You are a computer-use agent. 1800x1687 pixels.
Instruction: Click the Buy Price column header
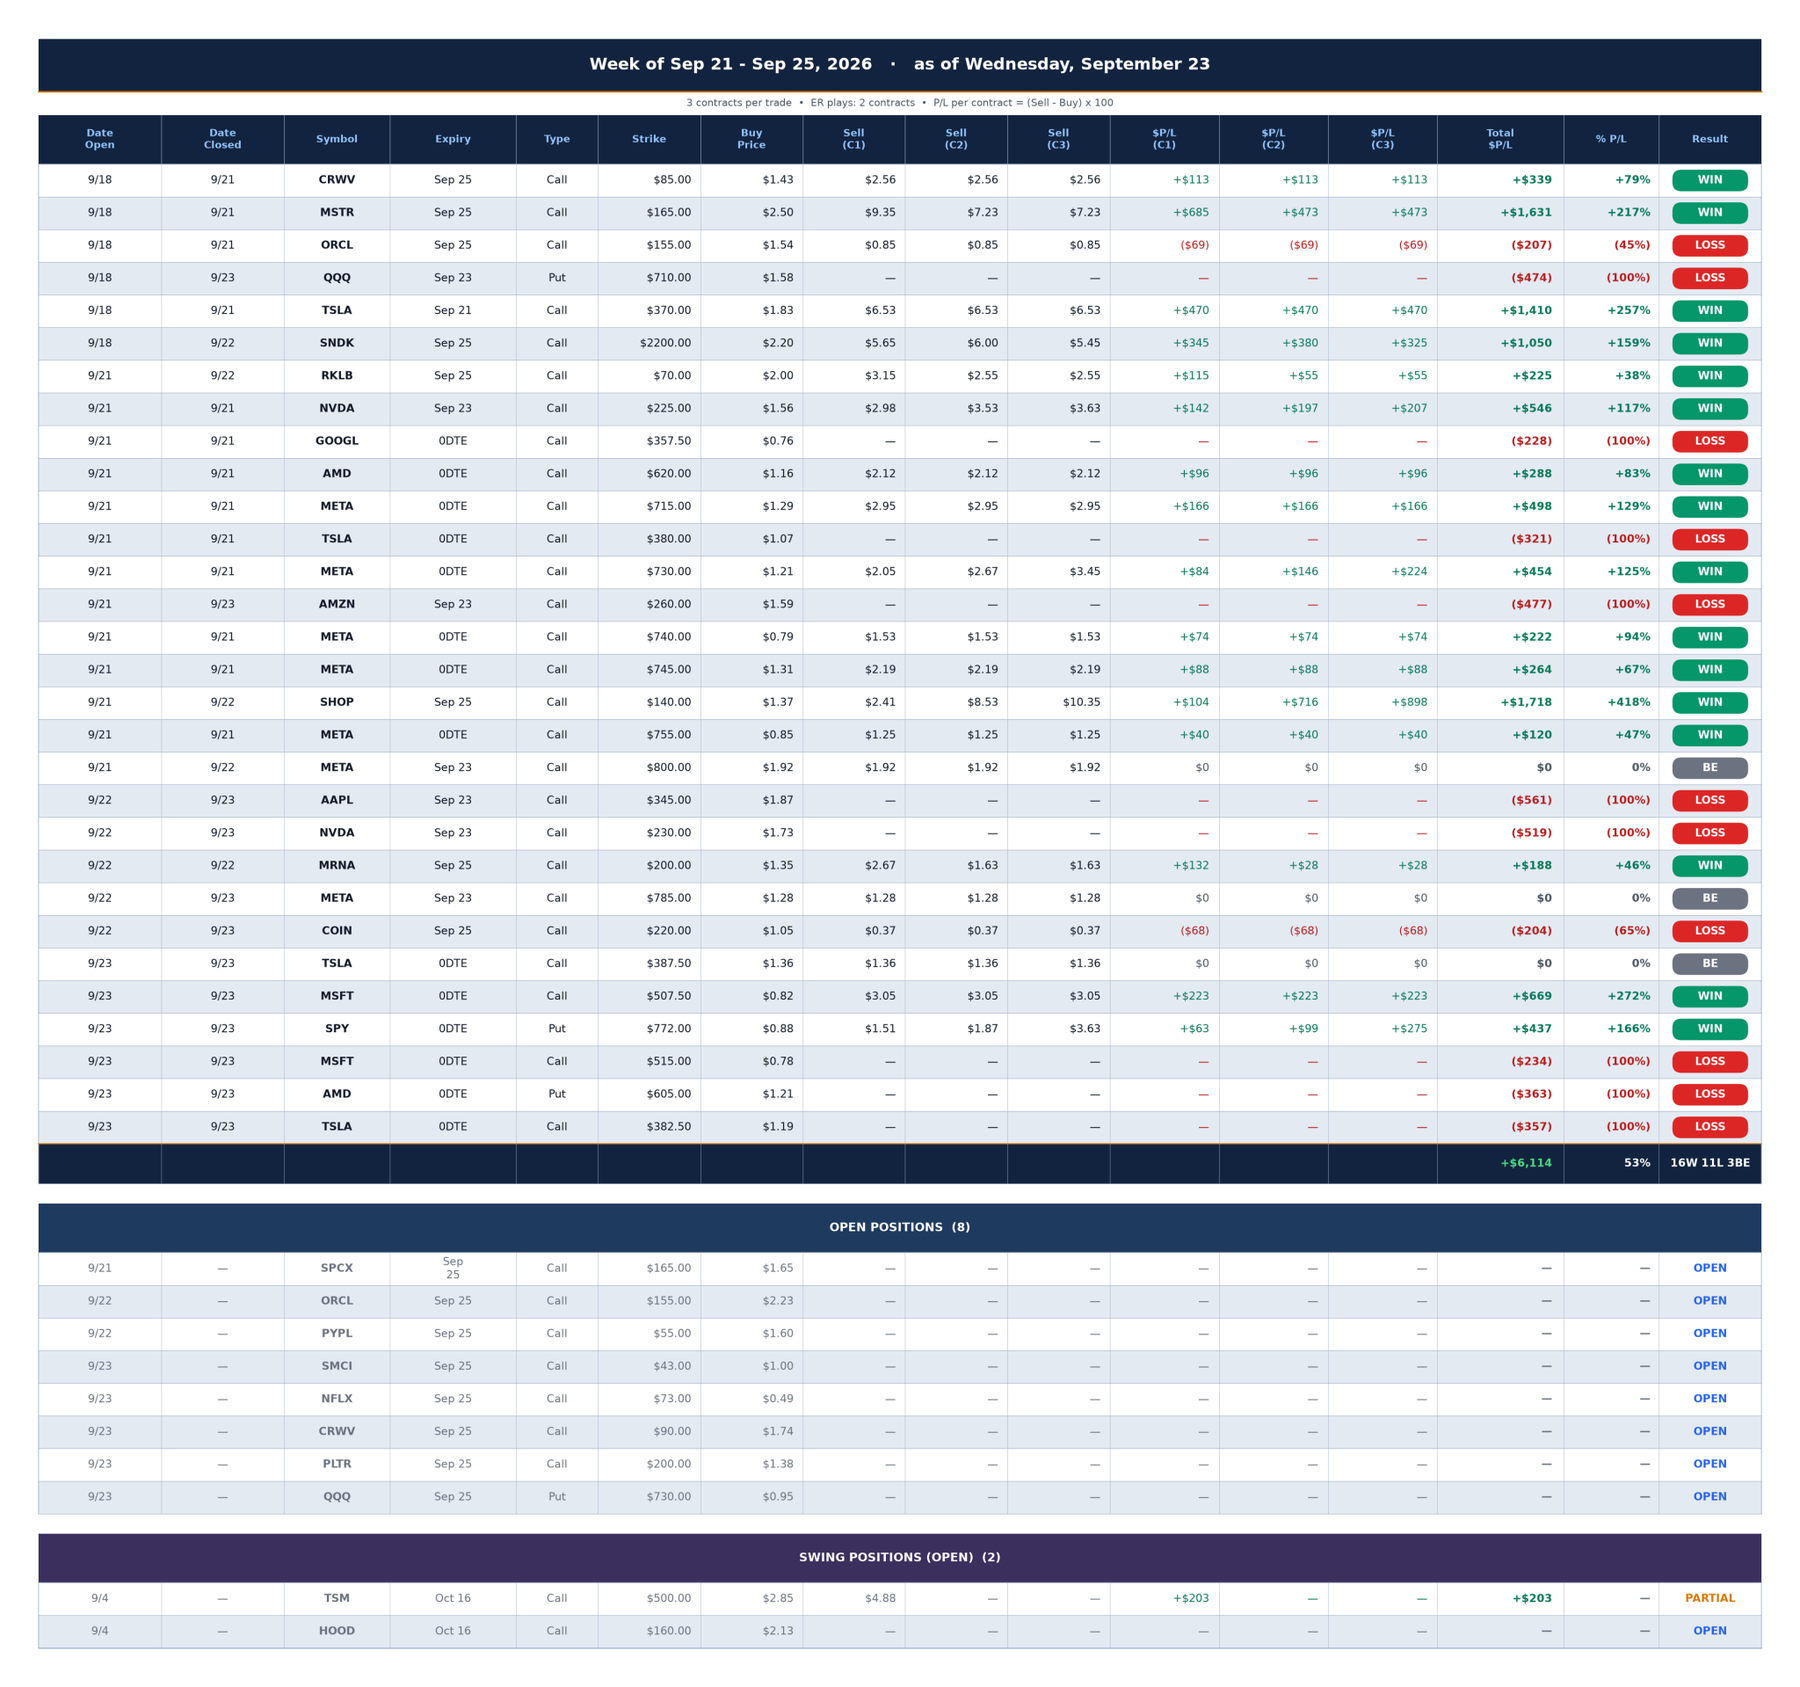751,139
